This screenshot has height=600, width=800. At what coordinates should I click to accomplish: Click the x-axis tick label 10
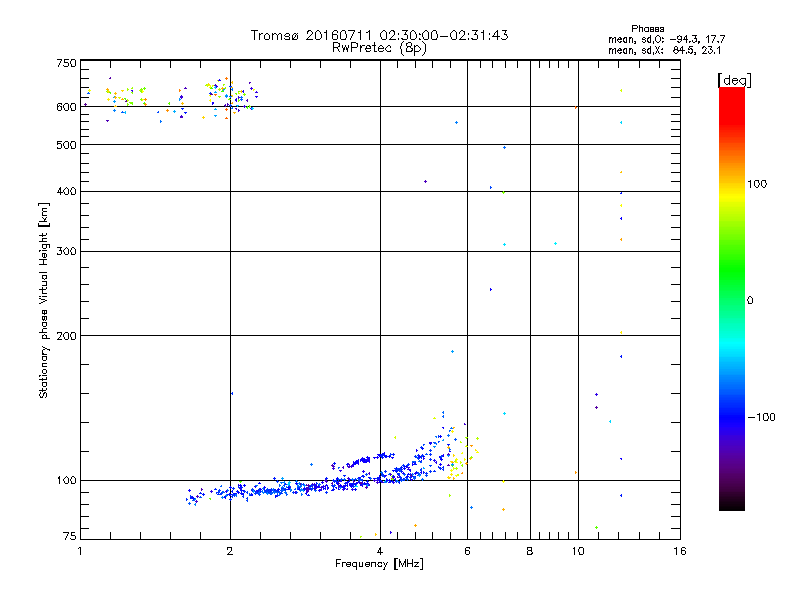pyautogui.click(x=578, y=551)
